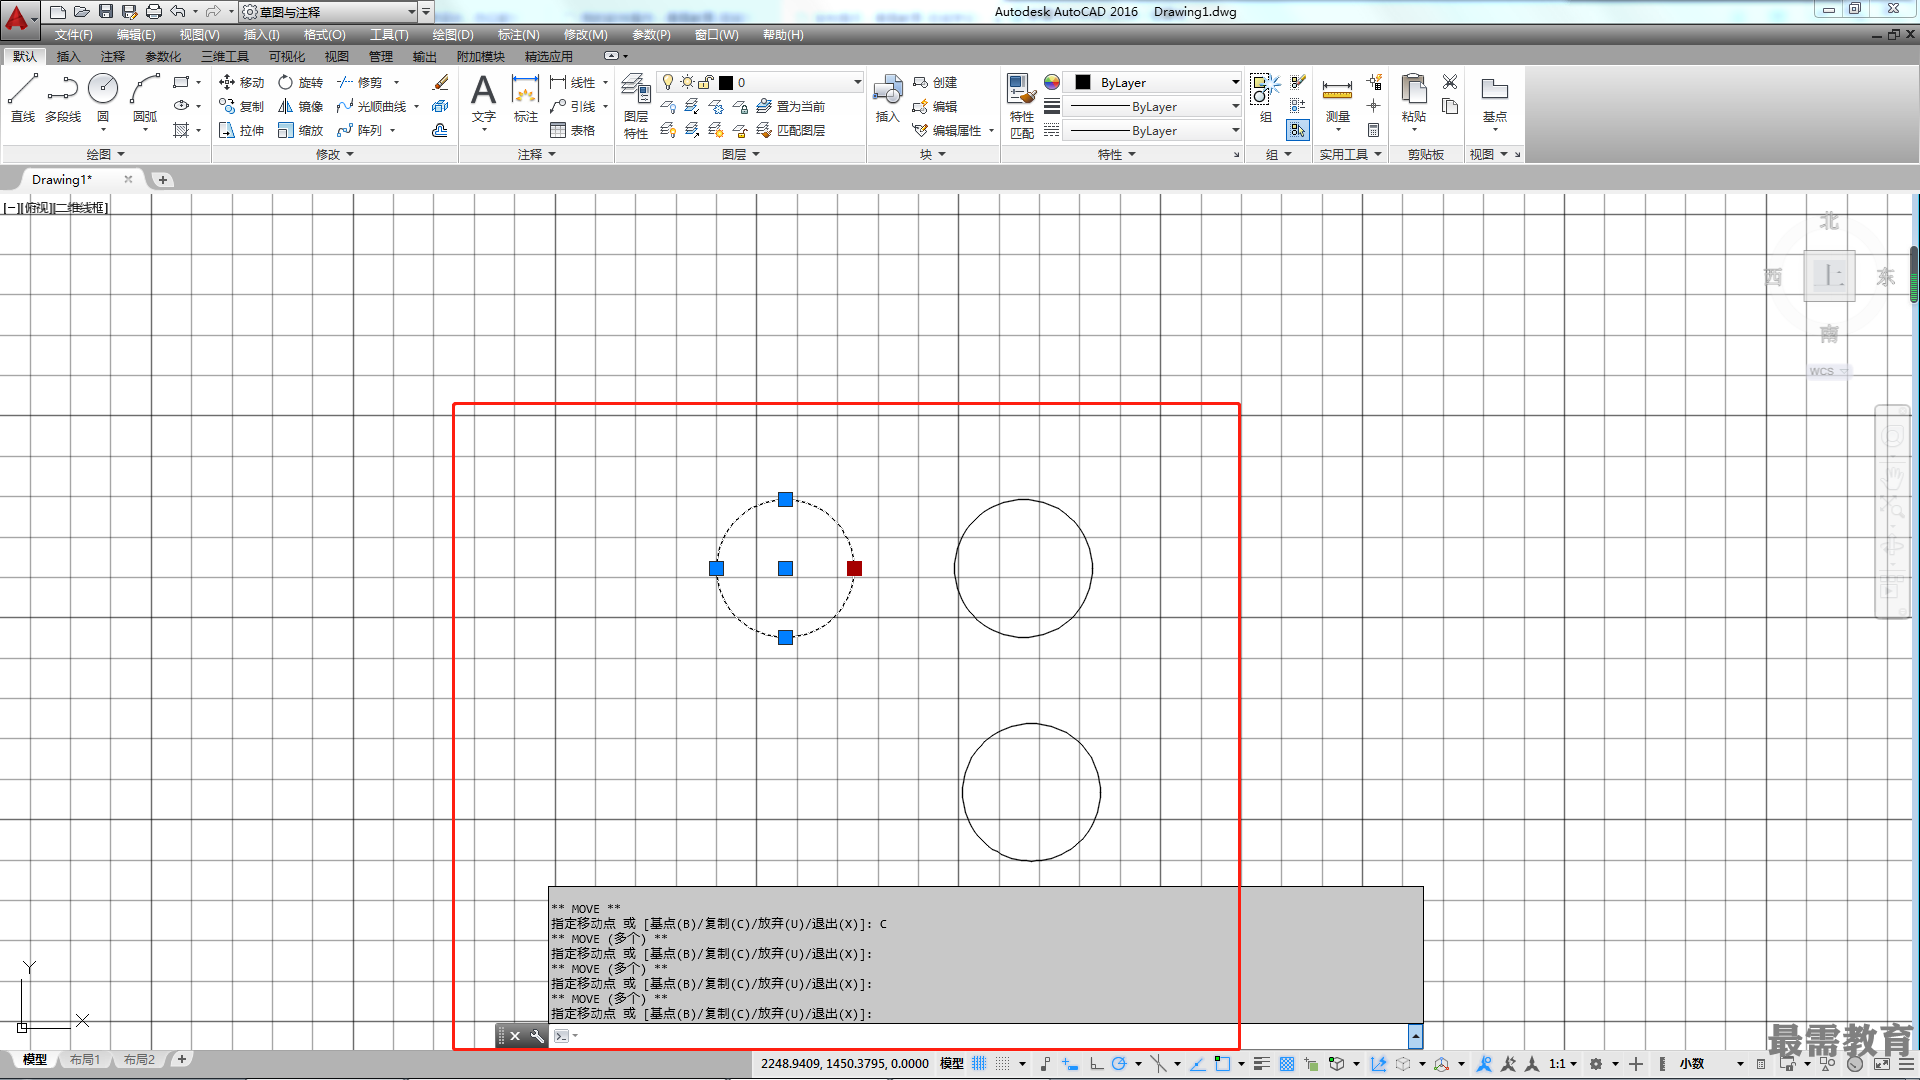Click Make Current (置为当前) layer button

[791, 106]
